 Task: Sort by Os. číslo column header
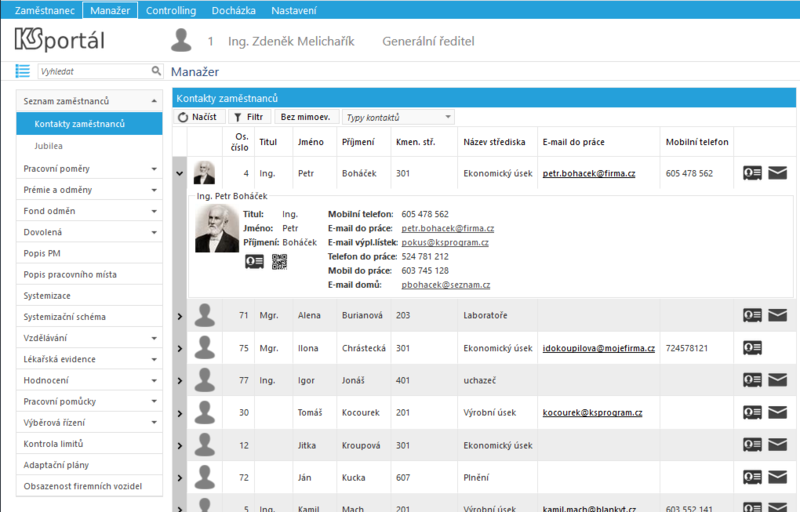239,142
